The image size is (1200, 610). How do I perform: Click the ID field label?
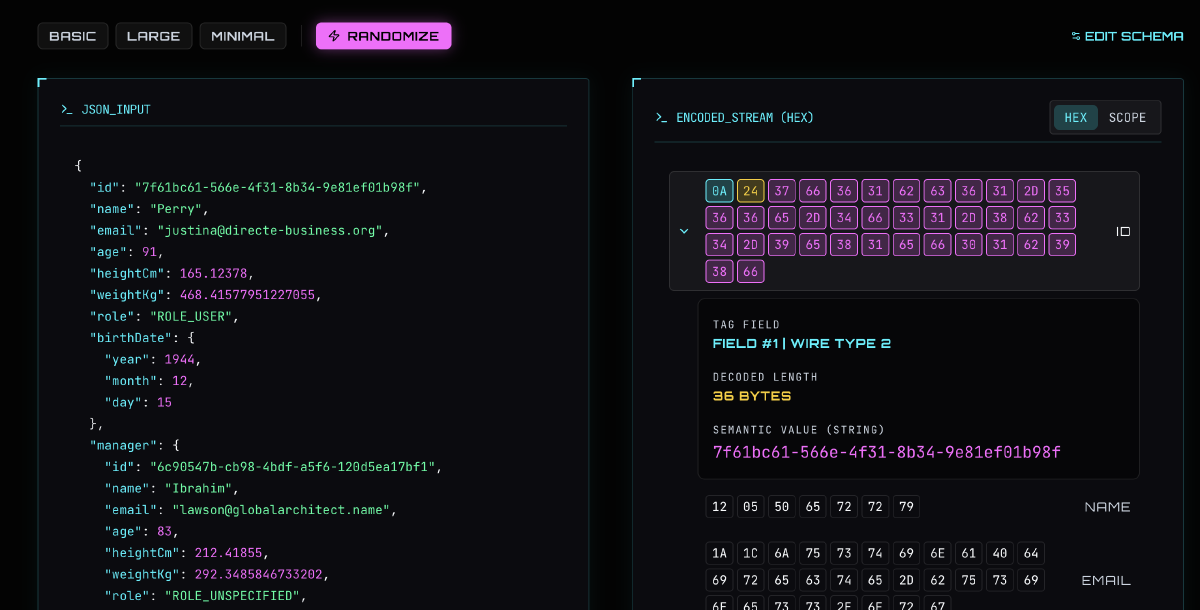(1123, 231)
